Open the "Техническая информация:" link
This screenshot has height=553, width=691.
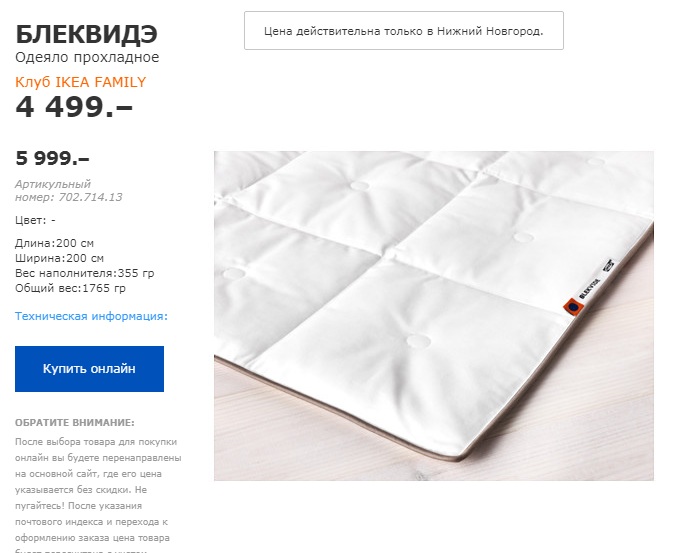tap(91, 316)
